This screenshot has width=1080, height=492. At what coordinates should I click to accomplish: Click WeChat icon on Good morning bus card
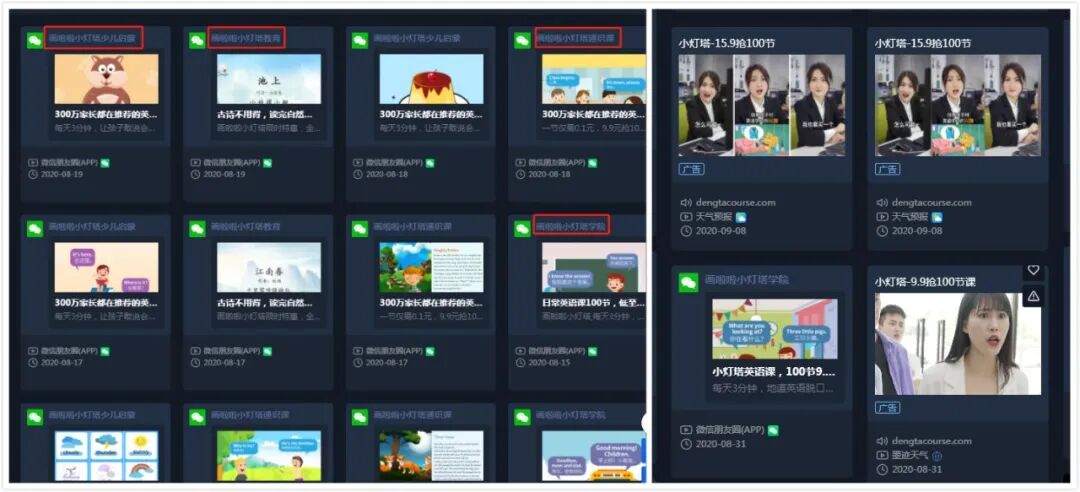pyautogui.click(x=522, y=417)
